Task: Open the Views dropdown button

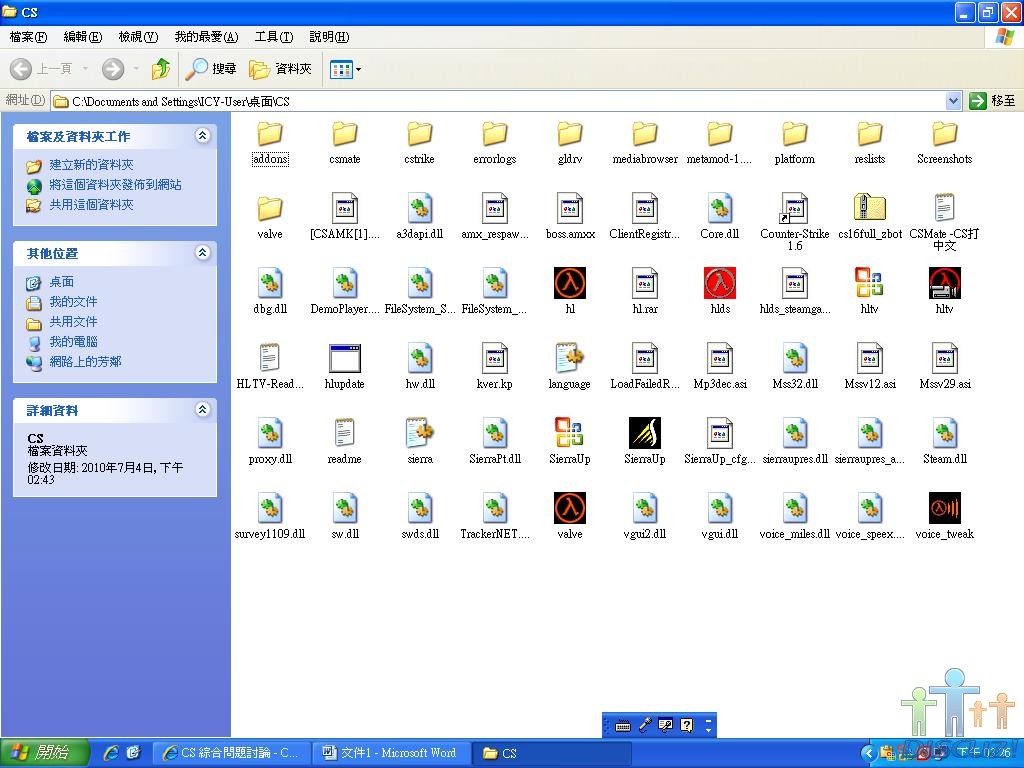Action: pyautogui.click(x=345, y=69)
